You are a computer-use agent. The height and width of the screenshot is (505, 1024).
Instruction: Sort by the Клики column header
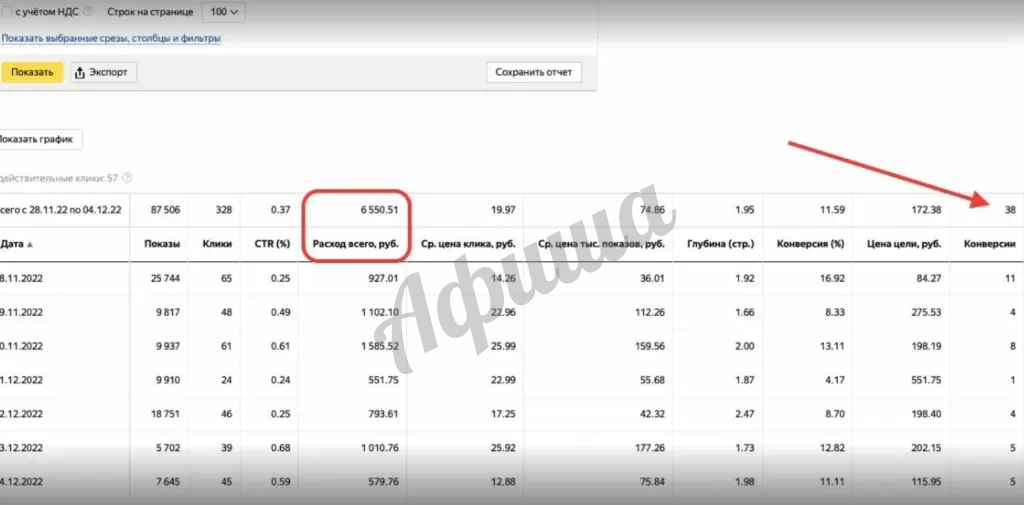(217, 244)
